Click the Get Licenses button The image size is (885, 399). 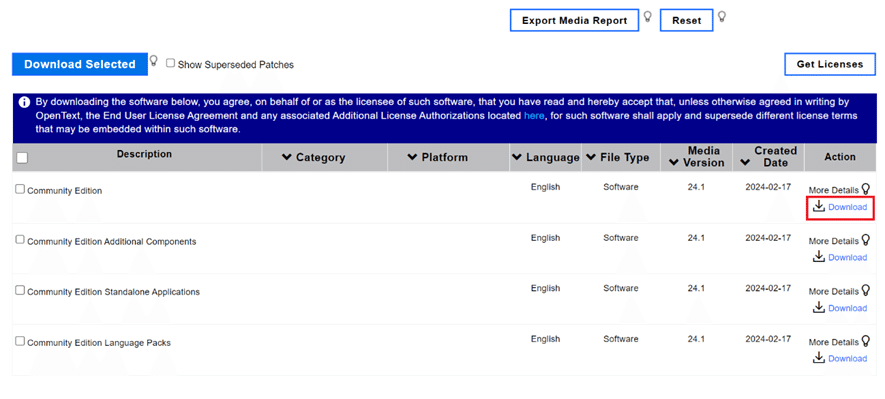[830, 64]
